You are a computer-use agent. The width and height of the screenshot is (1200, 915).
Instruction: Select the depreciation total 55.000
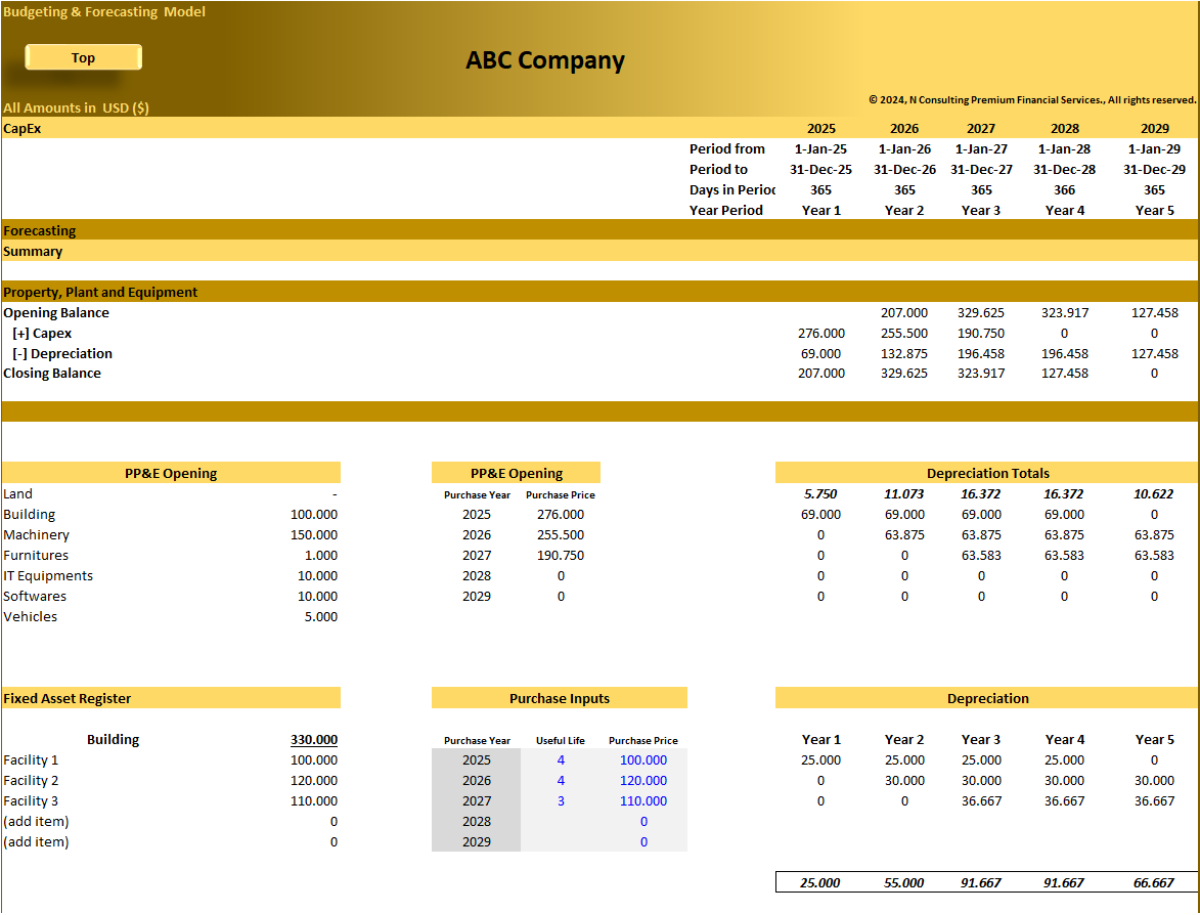pyautogui.click(x=904, y=883)
